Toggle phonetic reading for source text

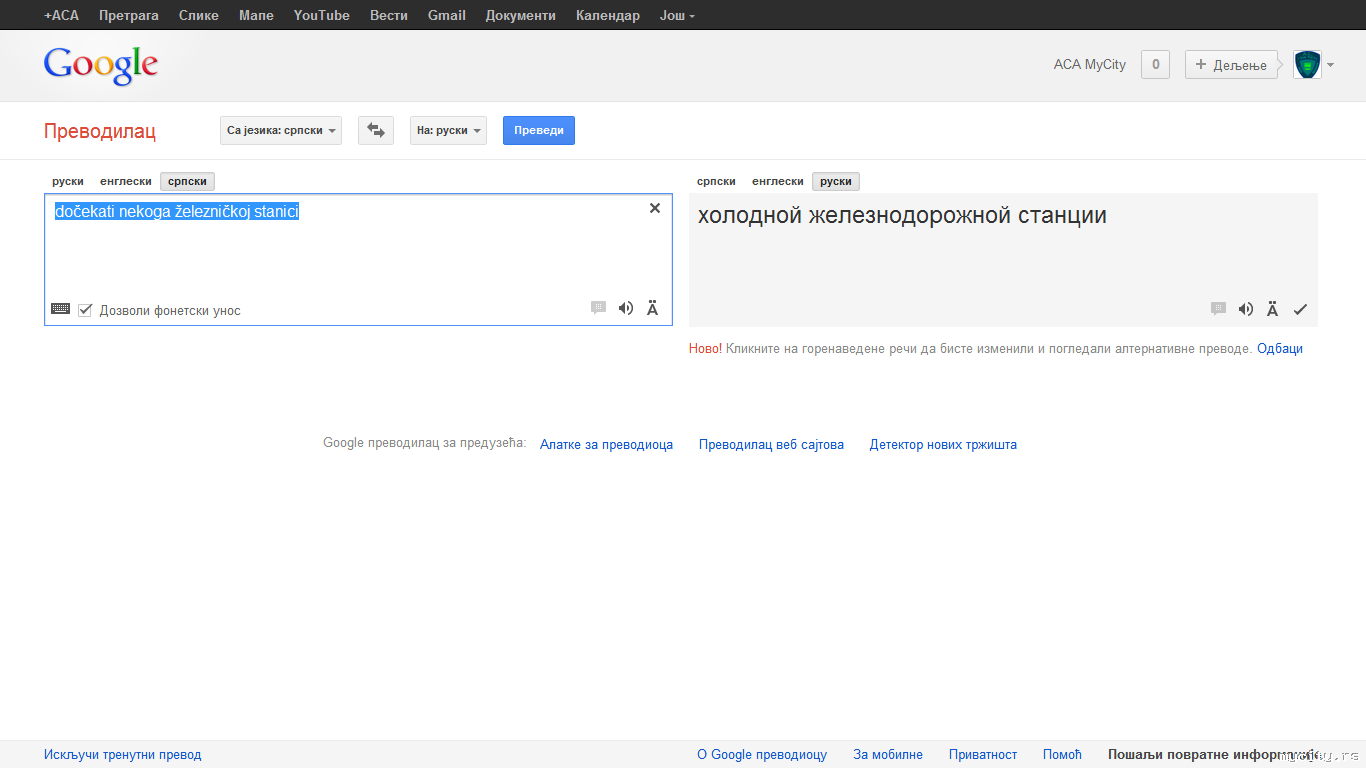point(653,308)
